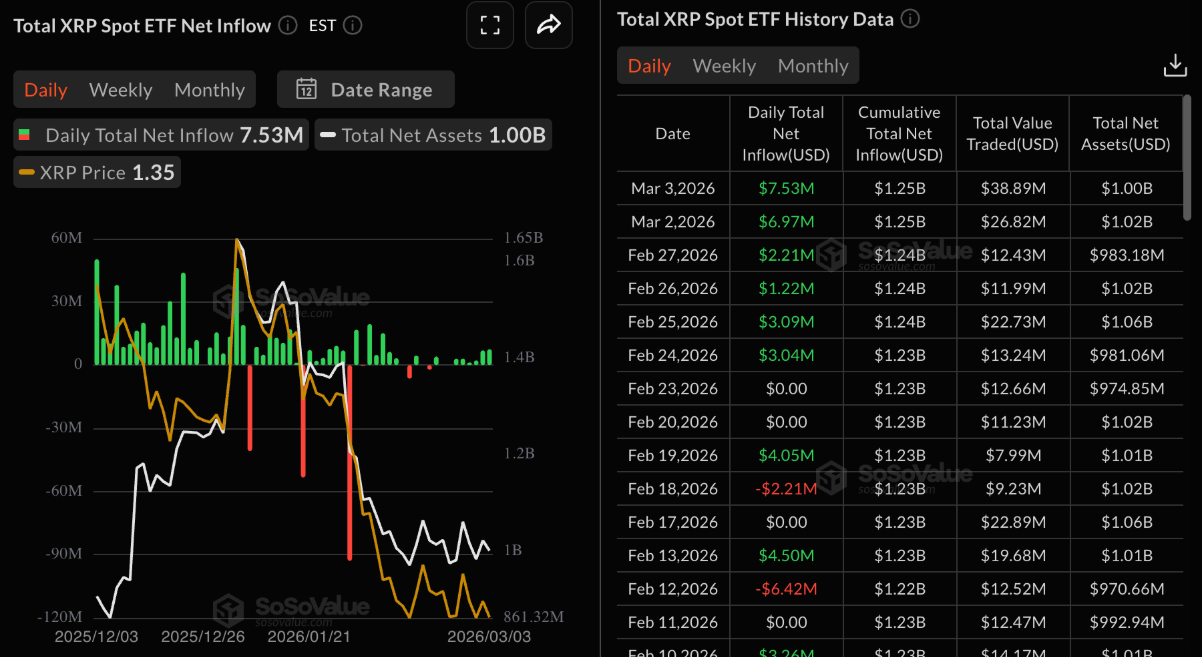Hide the Total Net Assets line
The width and height of the screenshot is (1202, 657).
[433, 135]
